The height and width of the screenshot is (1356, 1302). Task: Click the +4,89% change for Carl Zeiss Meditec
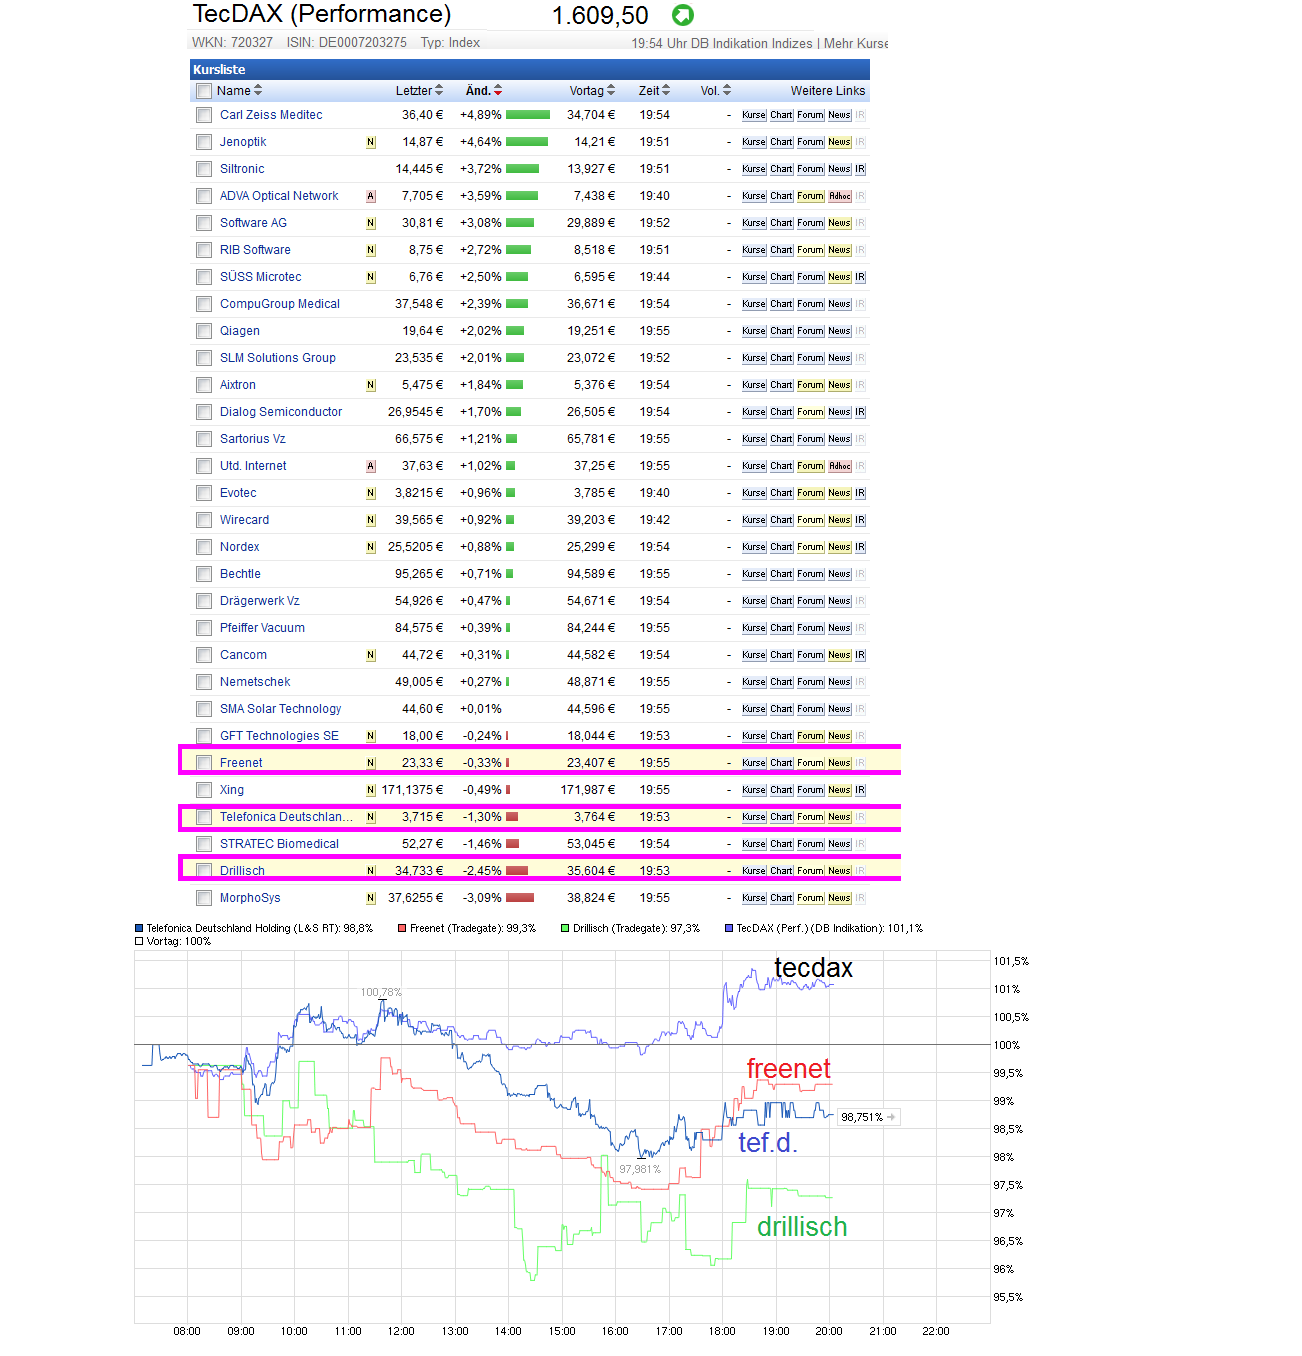coord(481,115)
